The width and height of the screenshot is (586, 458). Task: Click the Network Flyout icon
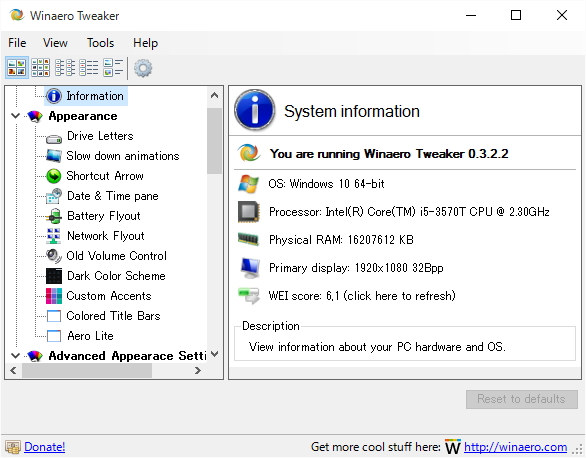tap(54, 236)
